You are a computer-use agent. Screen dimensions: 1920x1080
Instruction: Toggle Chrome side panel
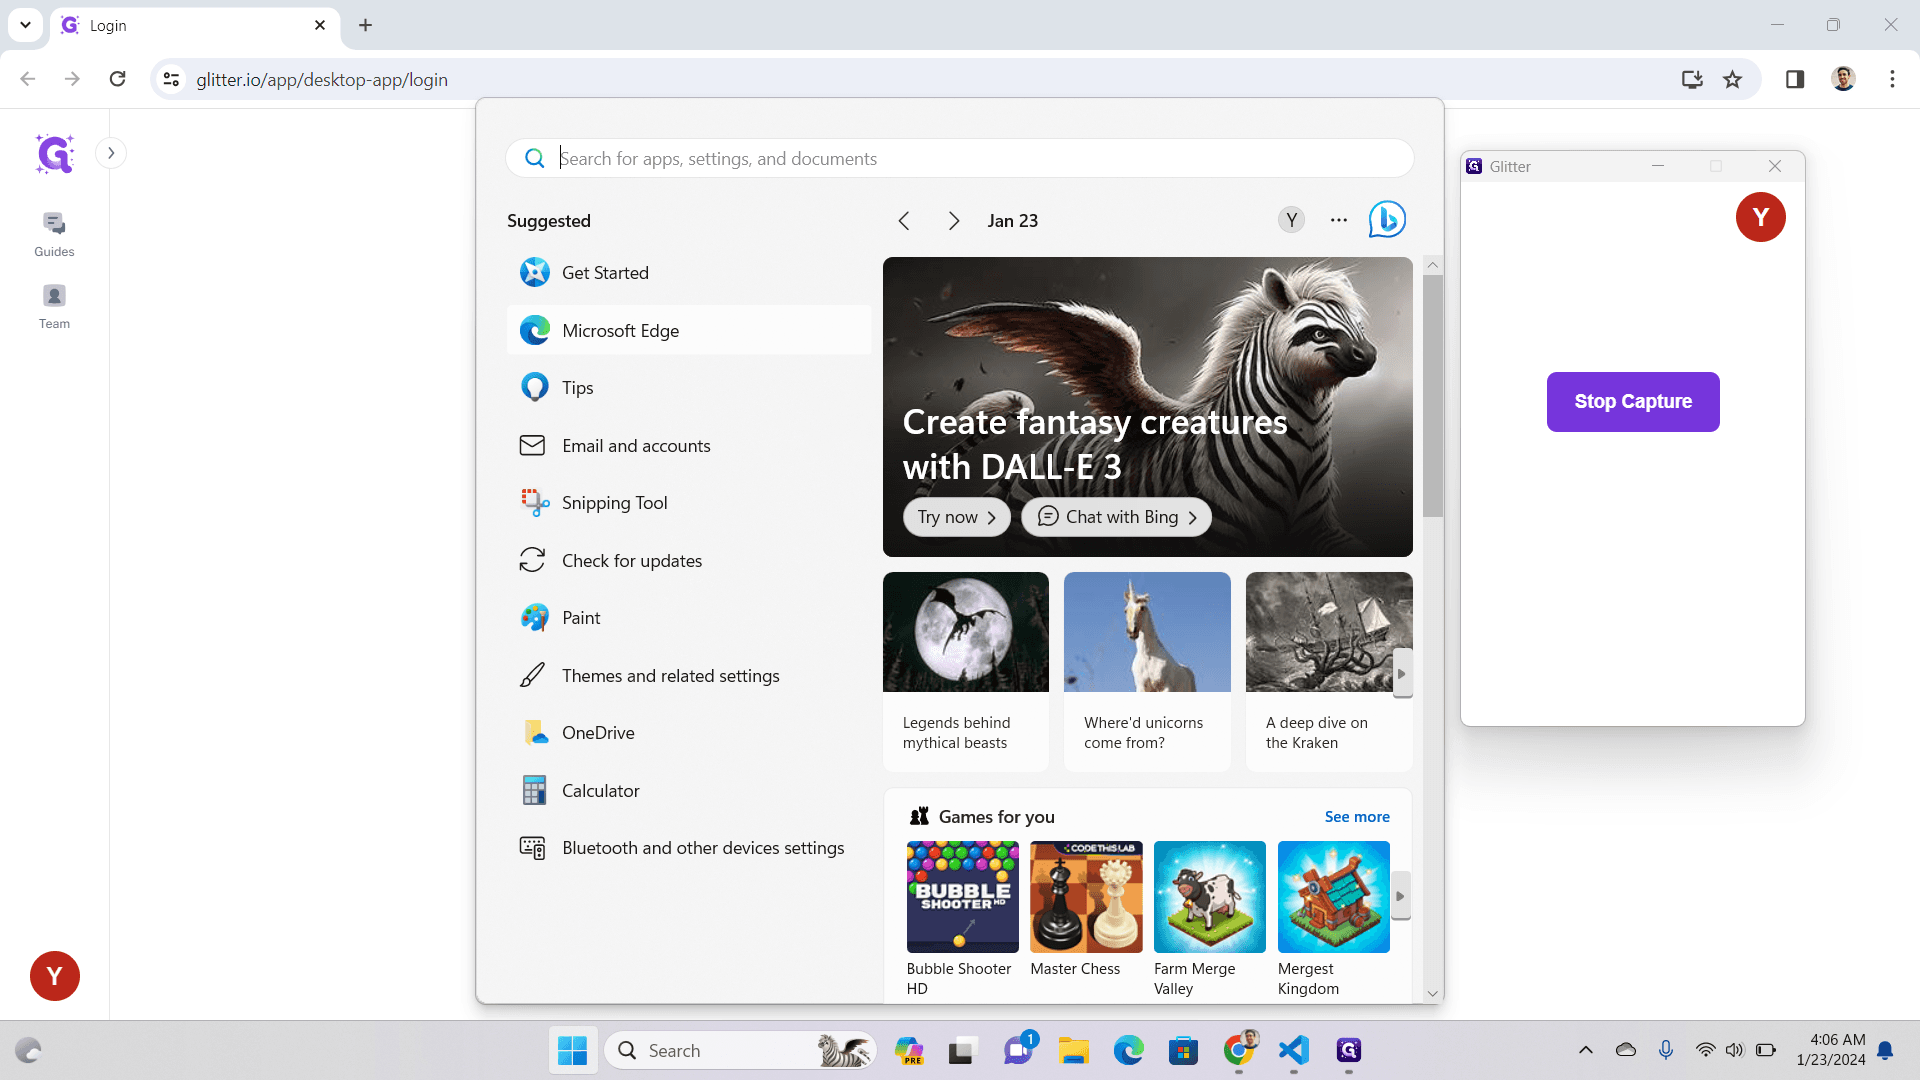[1795, 79]
